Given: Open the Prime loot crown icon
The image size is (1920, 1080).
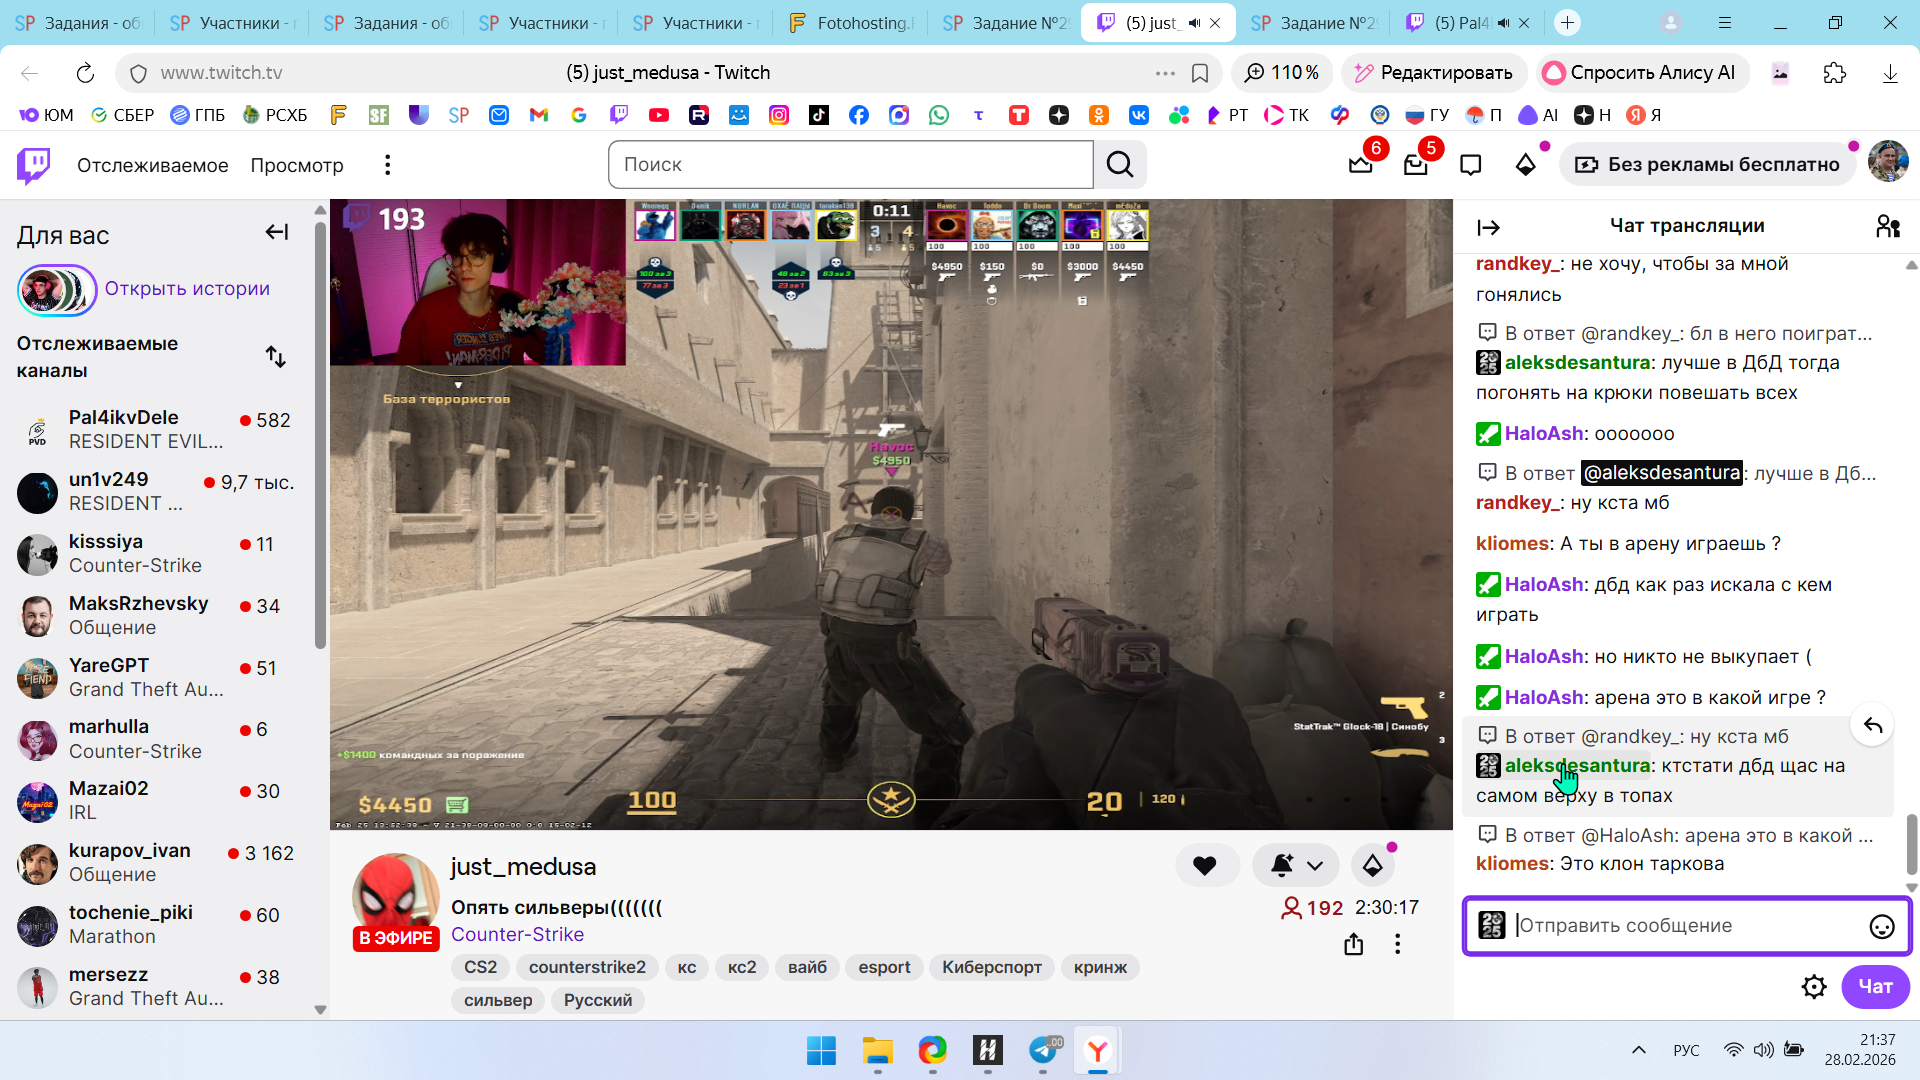Looking at the screenshot, I should 1360,165.
